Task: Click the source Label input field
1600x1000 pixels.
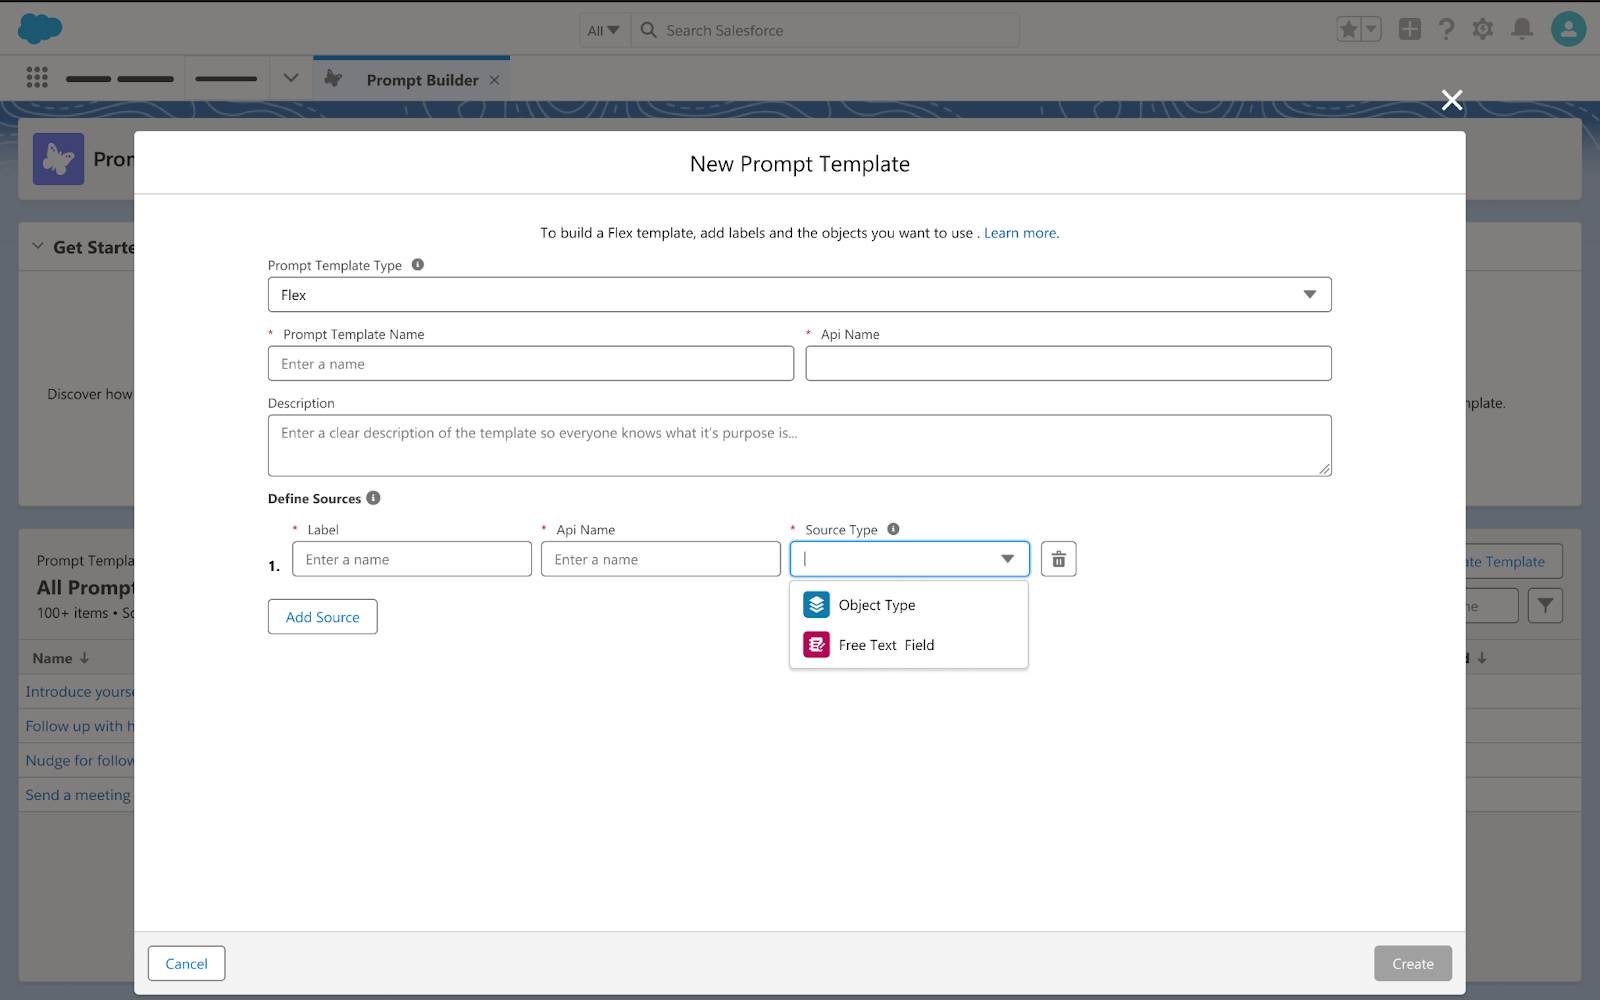Action: click(411, 559)
